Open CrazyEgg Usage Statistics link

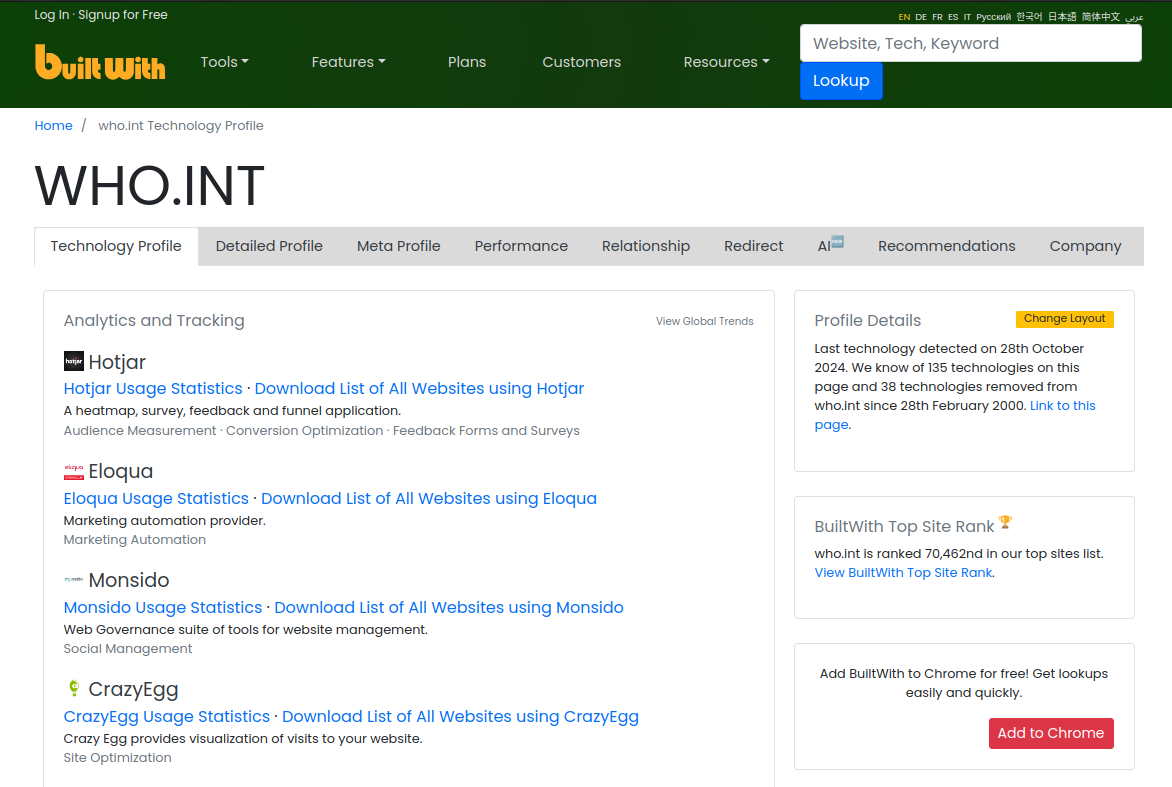[167, 717]
